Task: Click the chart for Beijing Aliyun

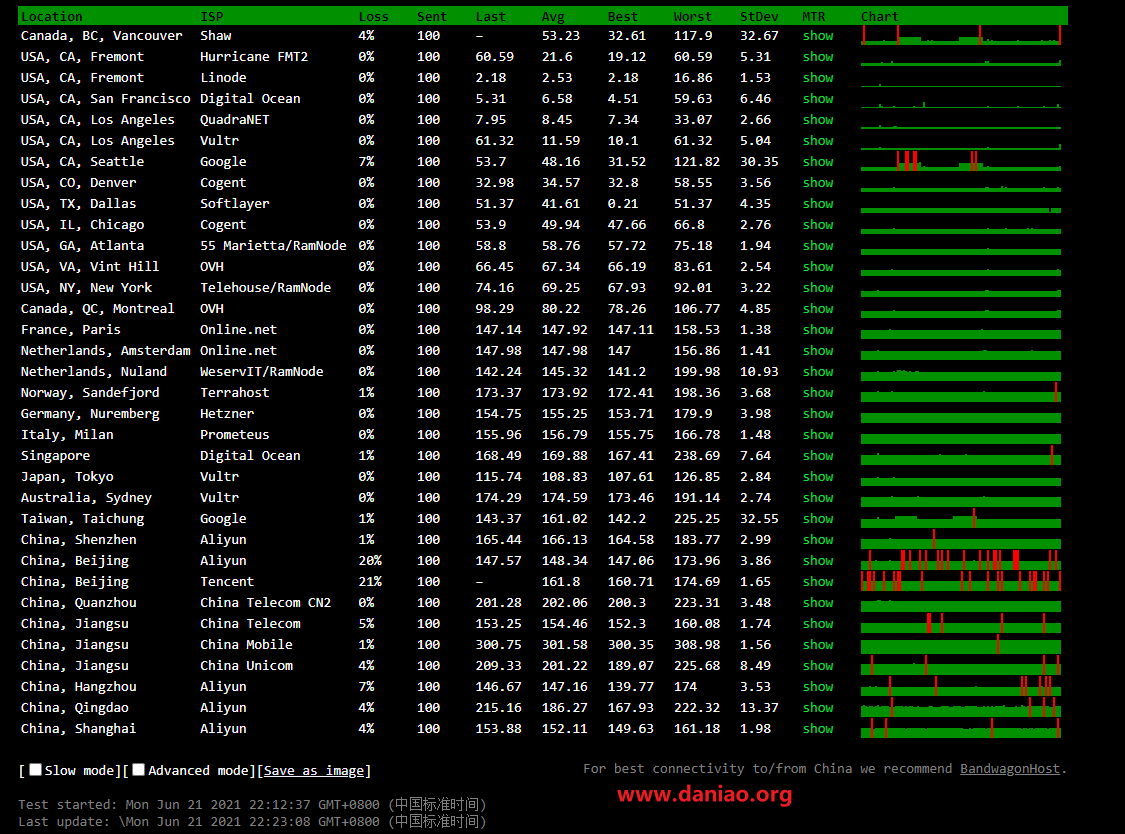Action: point(961,561)
